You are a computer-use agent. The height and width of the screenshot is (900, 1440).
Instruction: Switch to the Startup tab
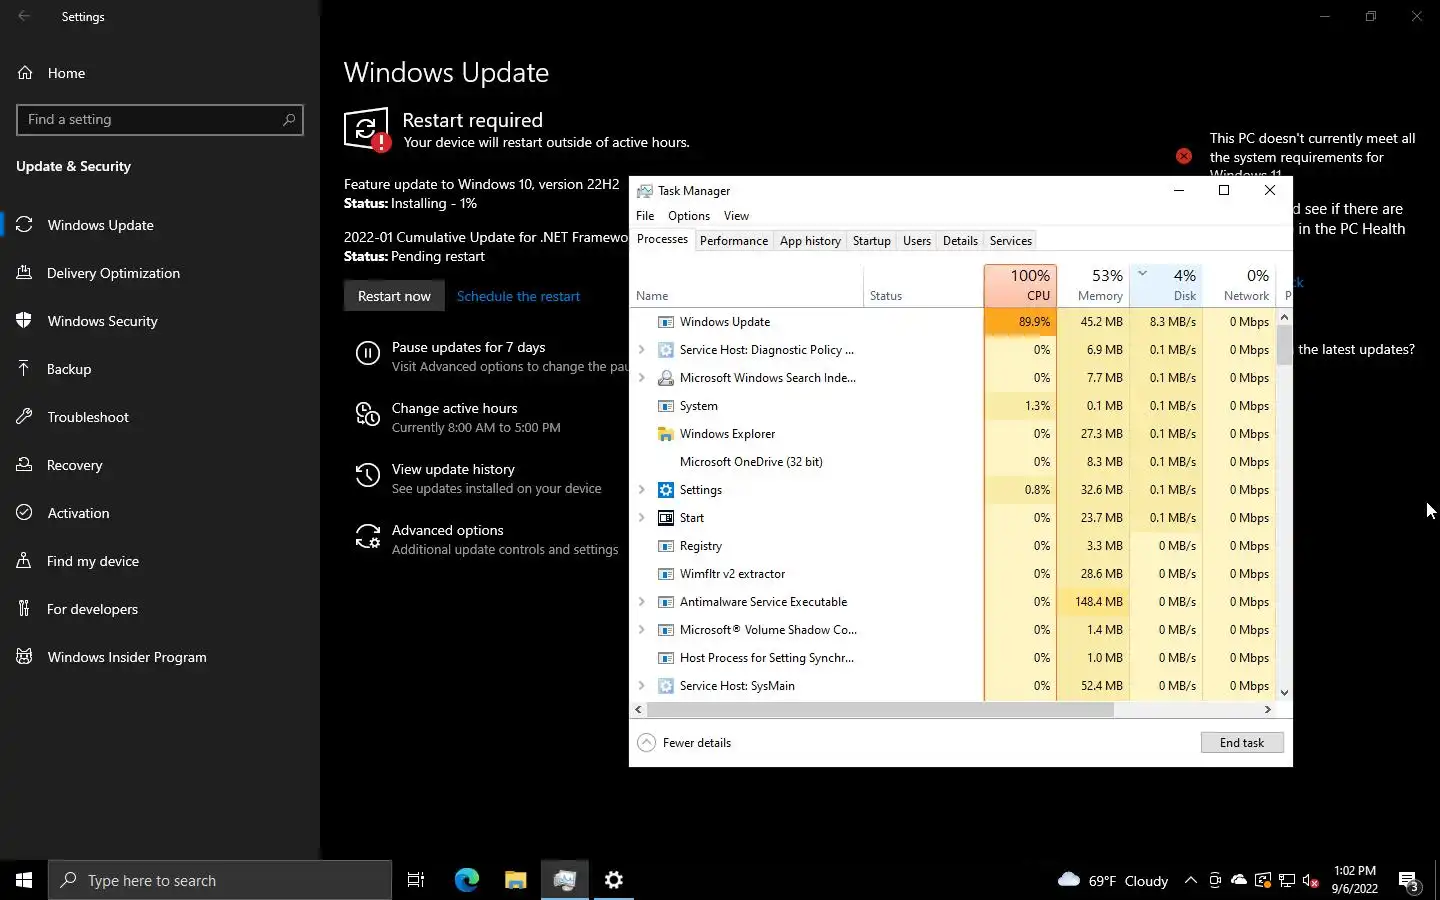click(871, 241)
